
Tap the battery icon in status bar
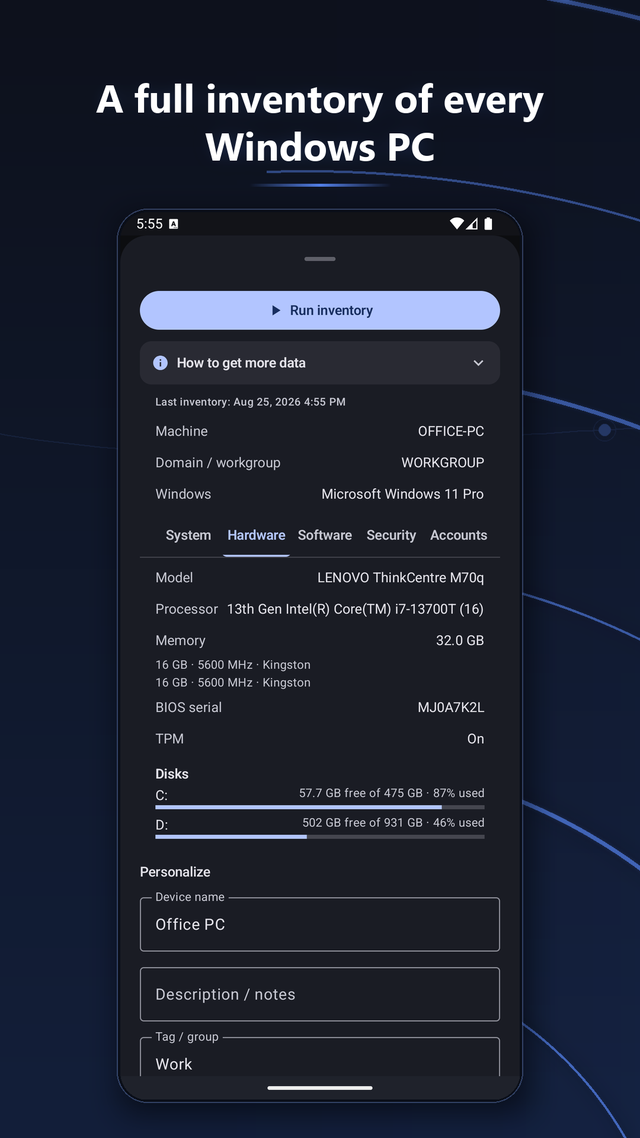click(x=488, y=224)
